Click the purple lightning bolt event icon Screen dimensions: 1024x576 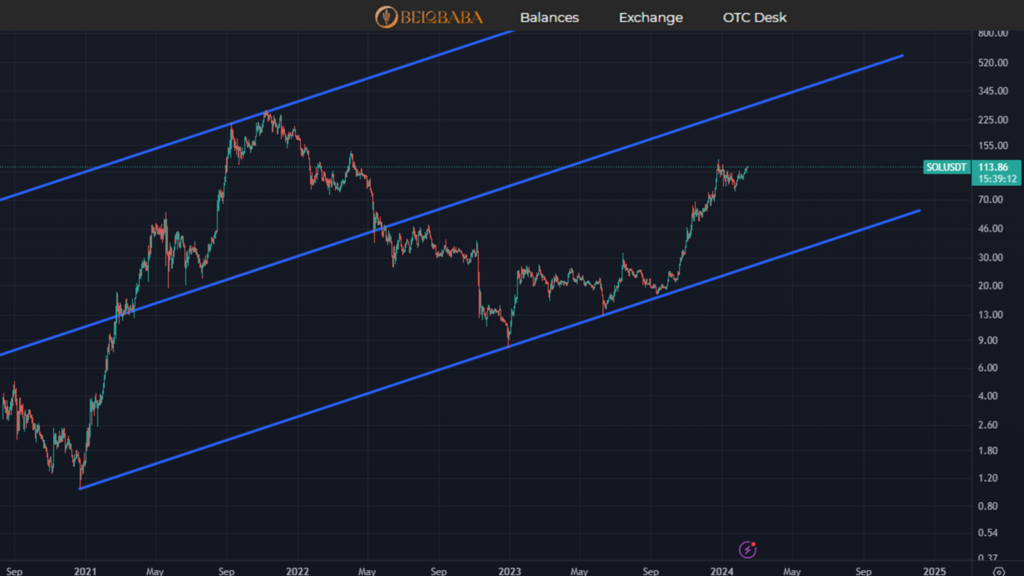pos(747,548)
